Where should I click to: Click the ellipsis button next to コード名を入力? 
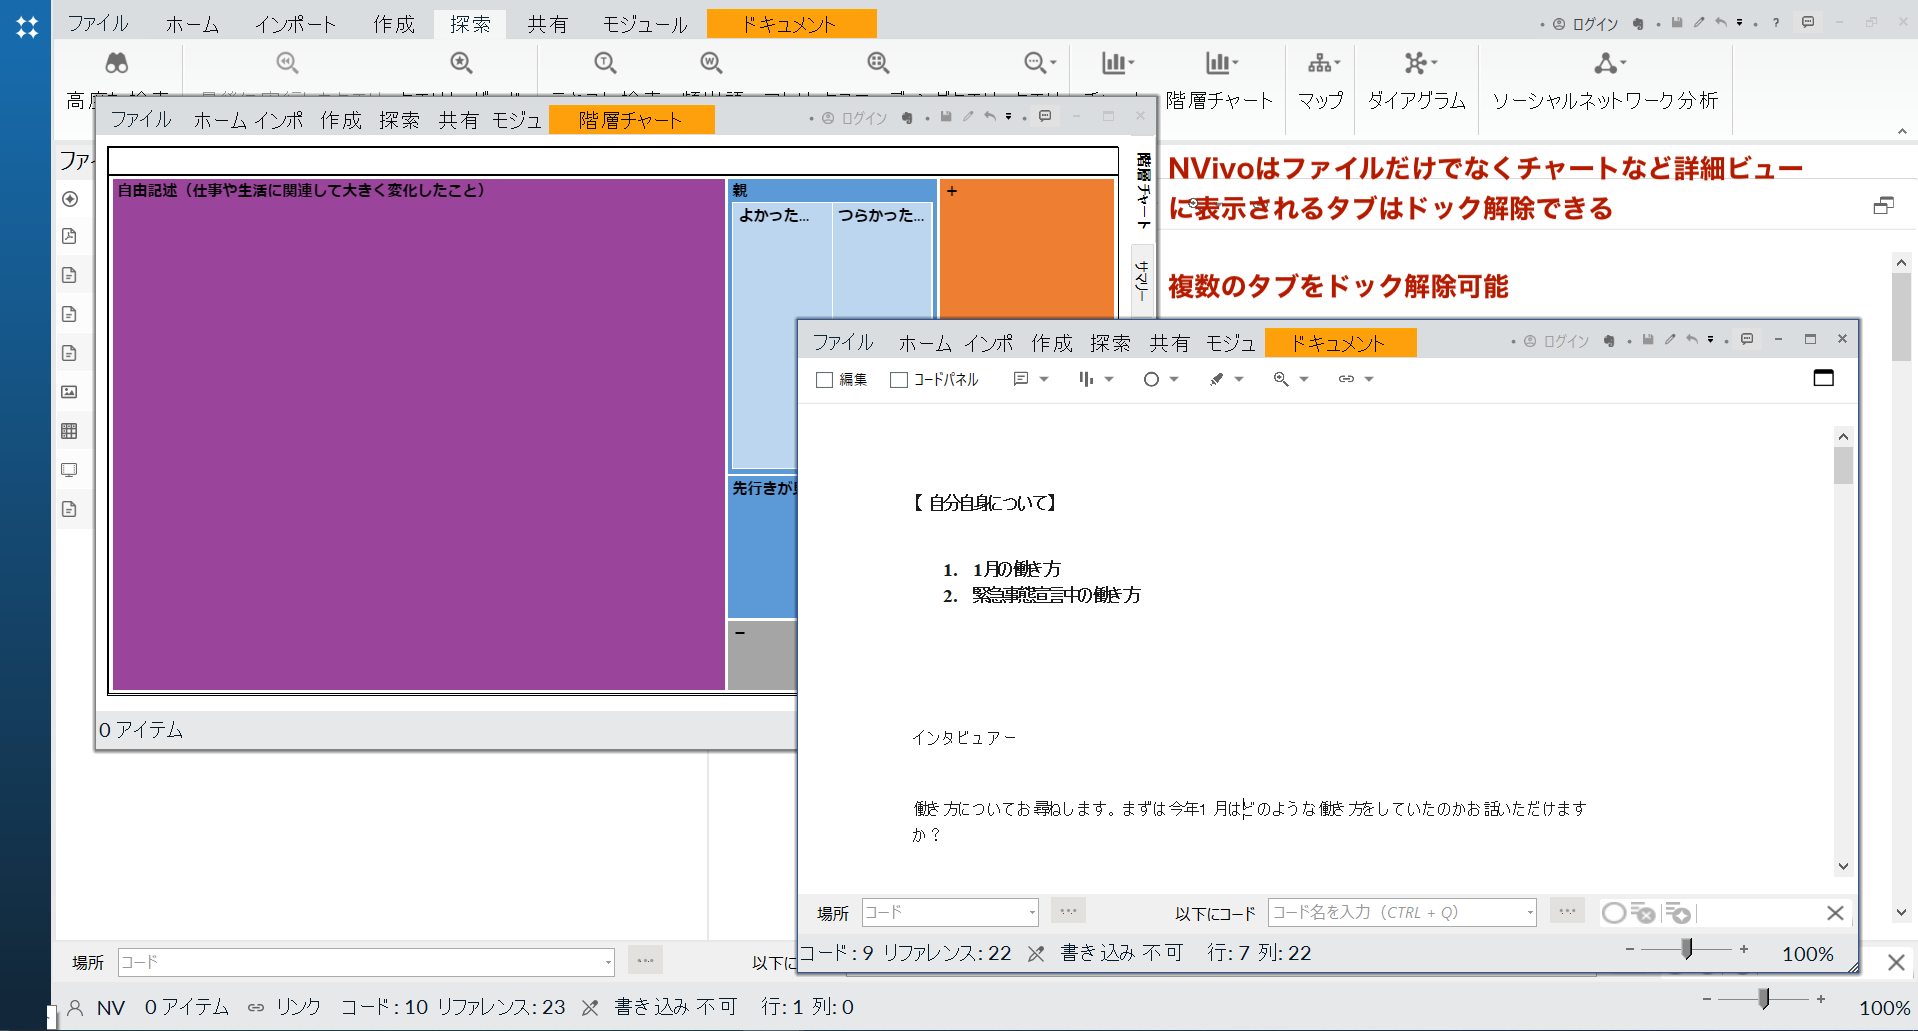[1567, 911]
